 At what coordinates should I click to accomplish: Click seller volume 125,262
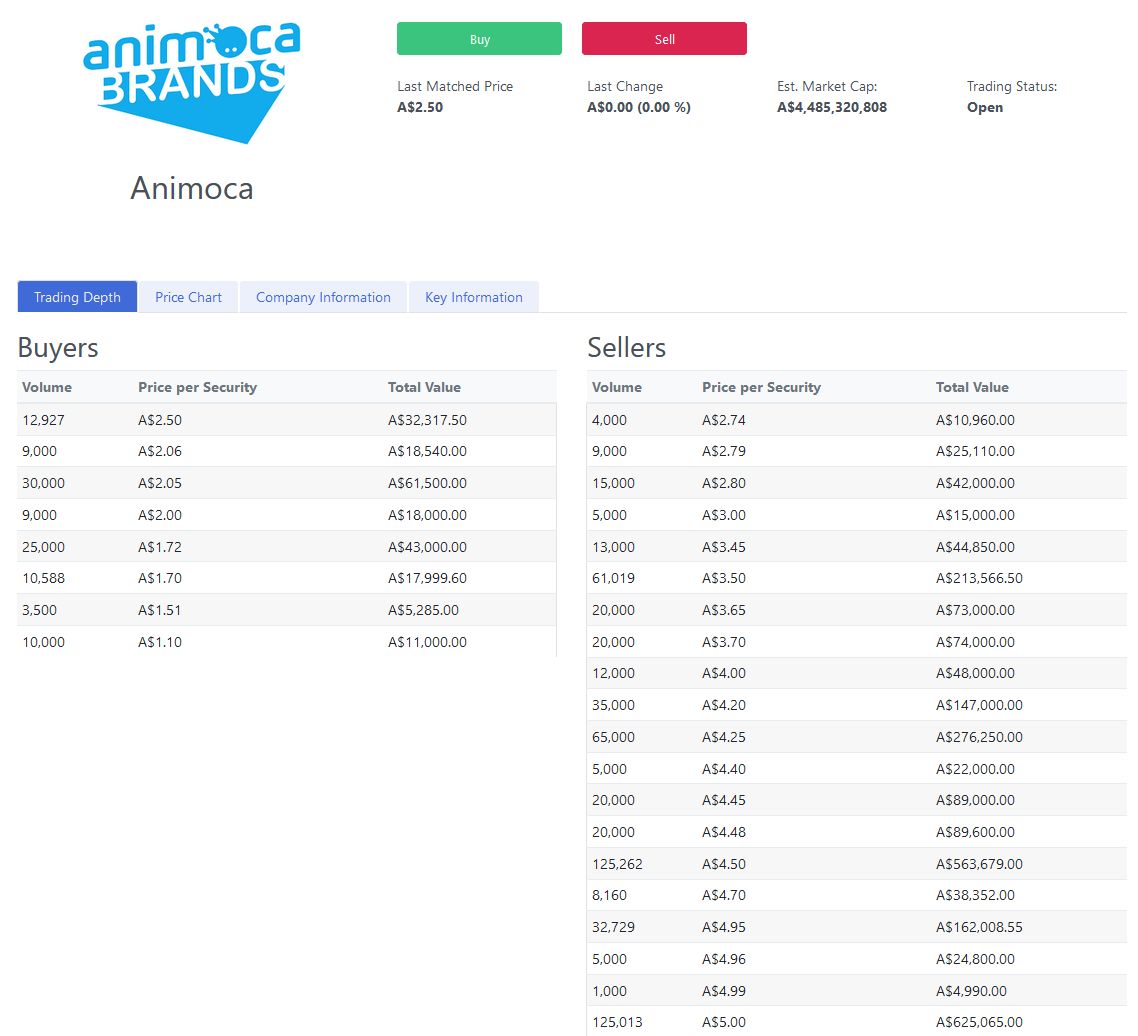click(x=617, y=864)
